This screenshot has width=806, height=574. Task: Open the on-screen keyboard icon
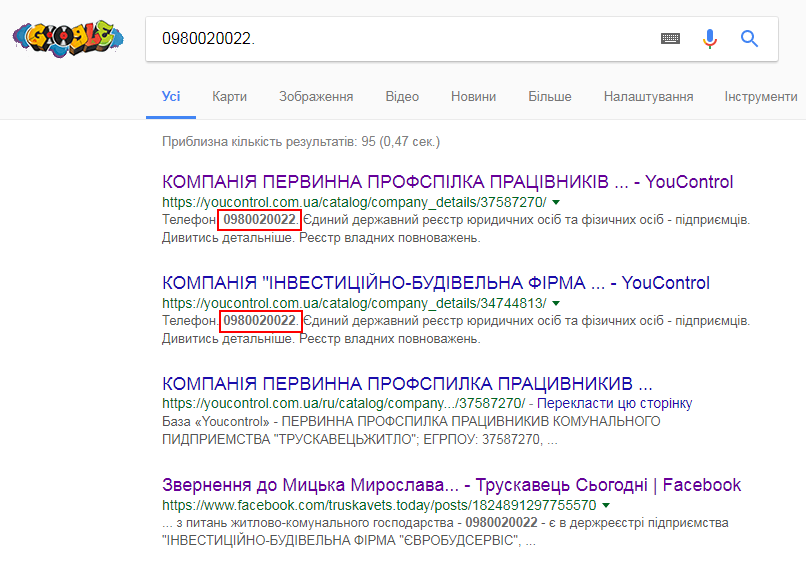[670, 39]
